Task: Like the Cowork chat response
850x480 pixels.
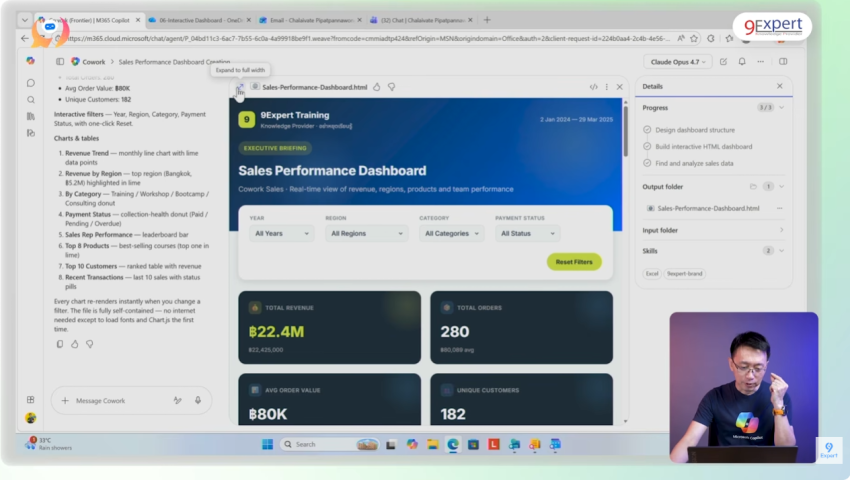Action: point(75,344)
